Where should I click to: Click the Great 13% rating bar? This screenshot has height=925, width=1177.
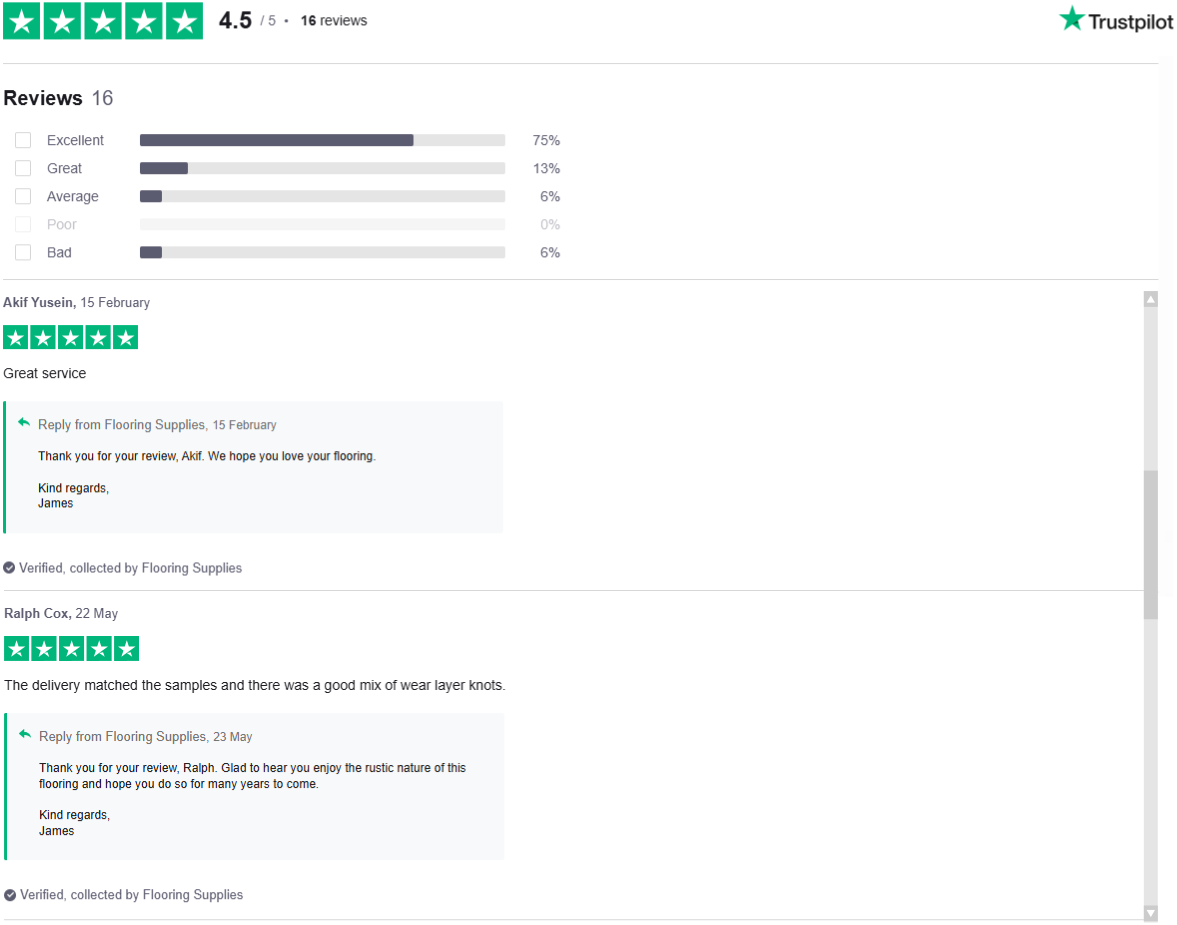[x=322, y=169]
